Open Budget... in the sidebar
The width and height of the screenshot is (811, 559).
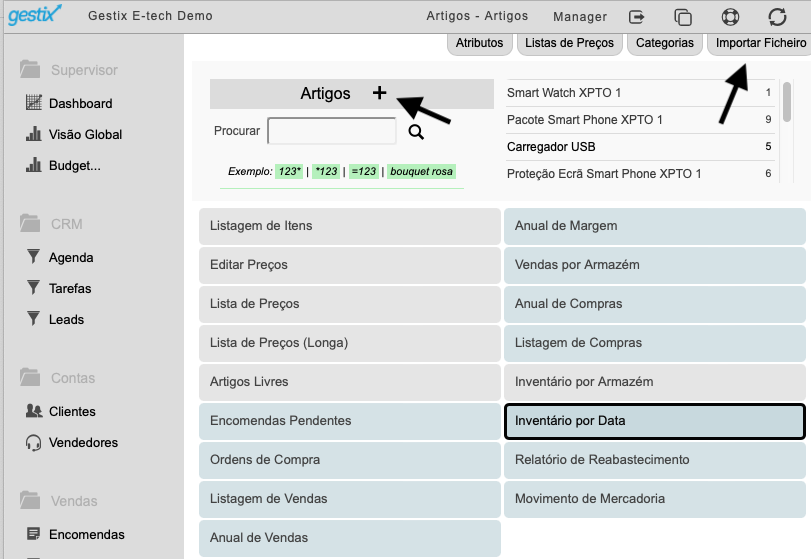click(75, 165)
